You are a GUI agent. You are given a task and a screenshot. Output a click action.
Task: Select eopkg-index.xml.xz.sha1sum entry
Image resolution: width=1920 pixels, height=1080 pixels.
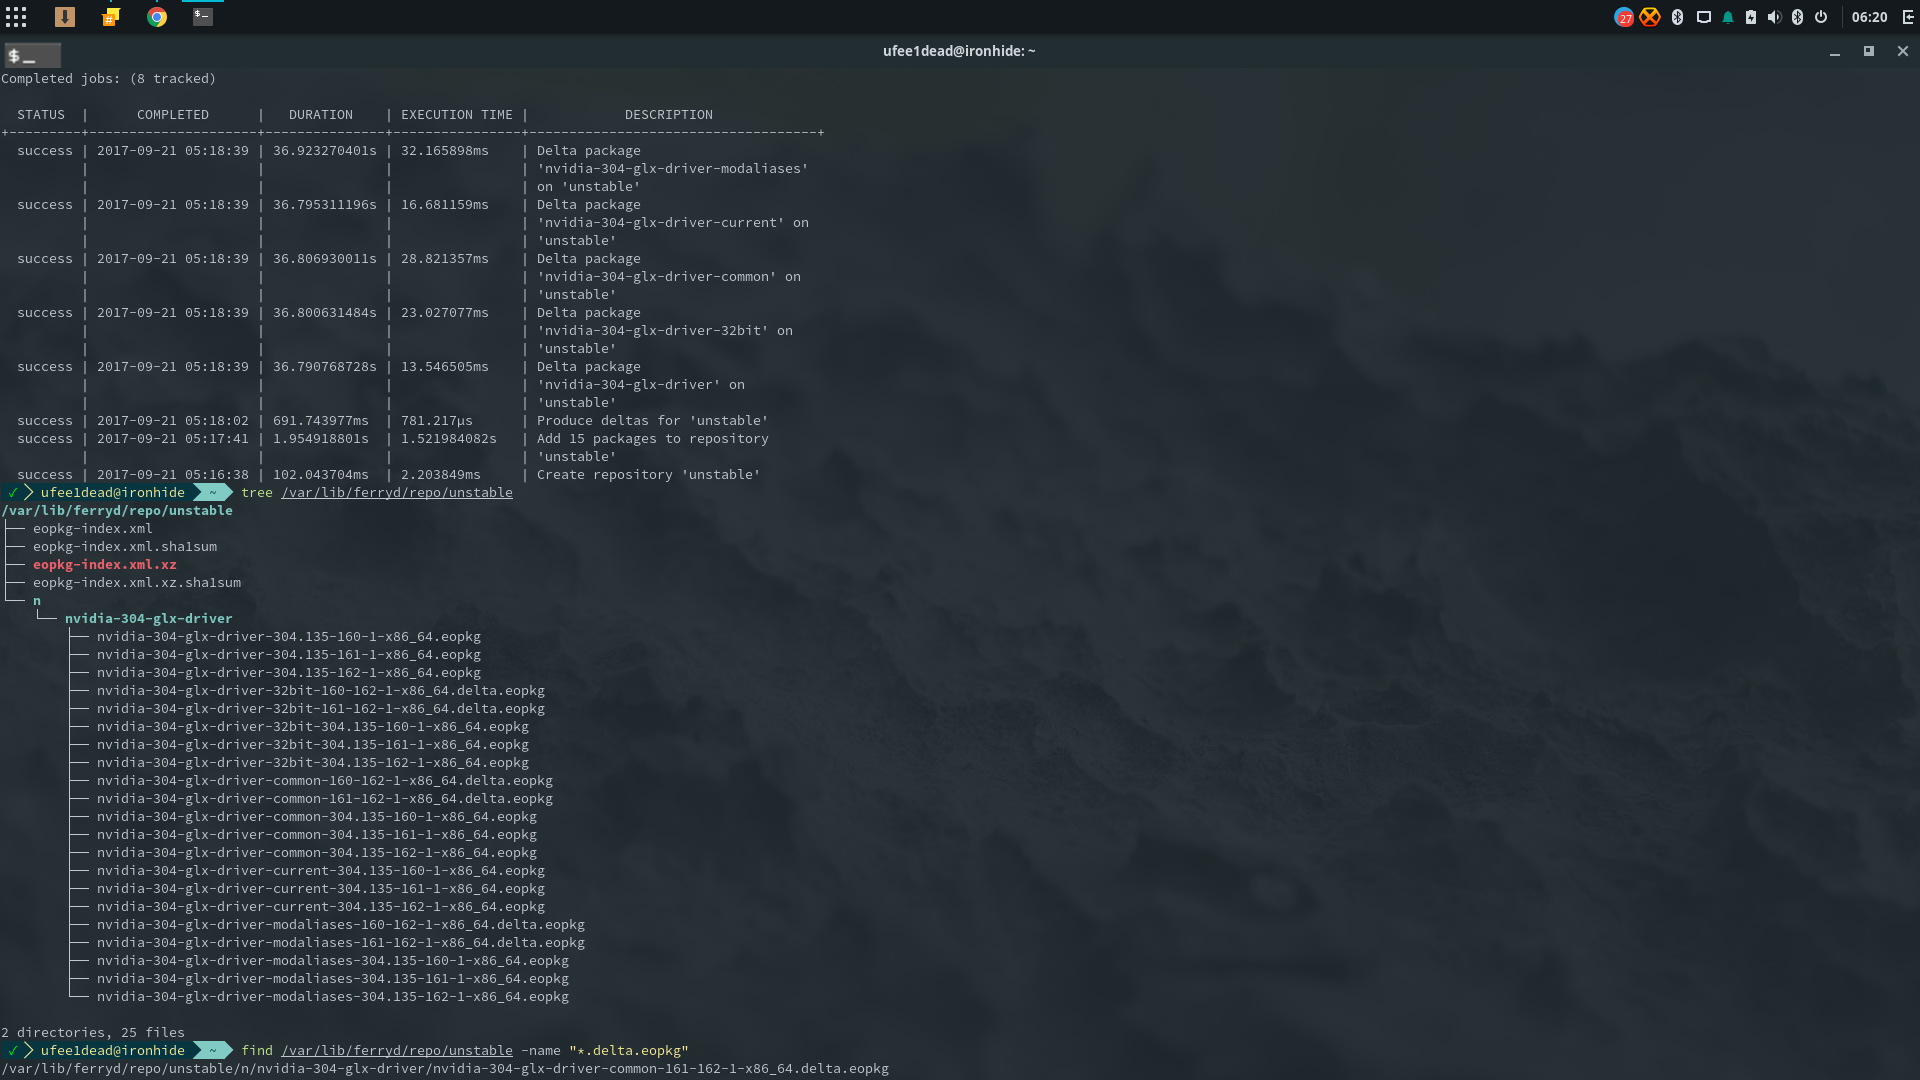137,583
